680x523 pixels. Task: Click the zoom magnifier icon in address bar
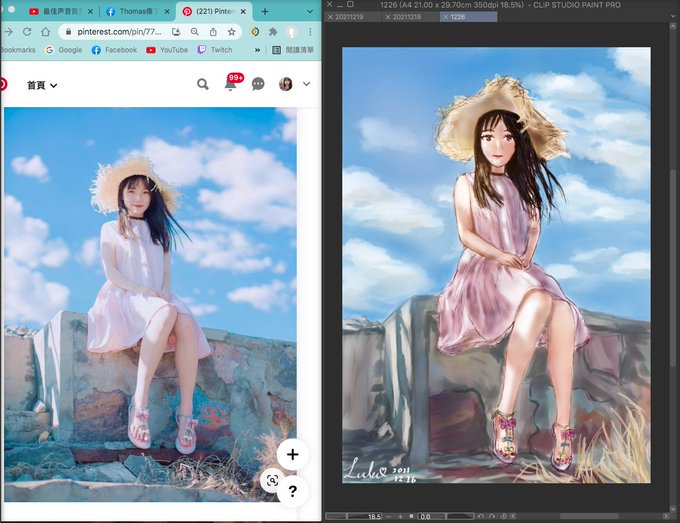(195, 32)
